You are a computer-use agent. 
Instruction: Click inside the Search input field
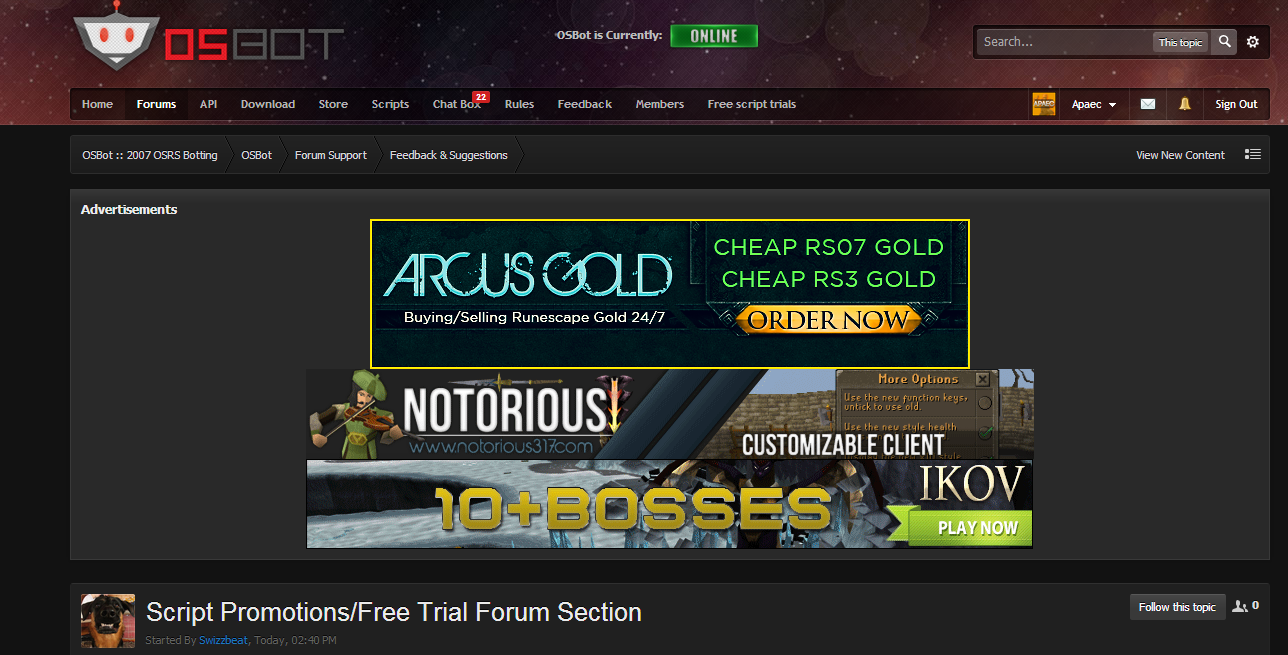pyautogui.click(x=1065, y=42)
